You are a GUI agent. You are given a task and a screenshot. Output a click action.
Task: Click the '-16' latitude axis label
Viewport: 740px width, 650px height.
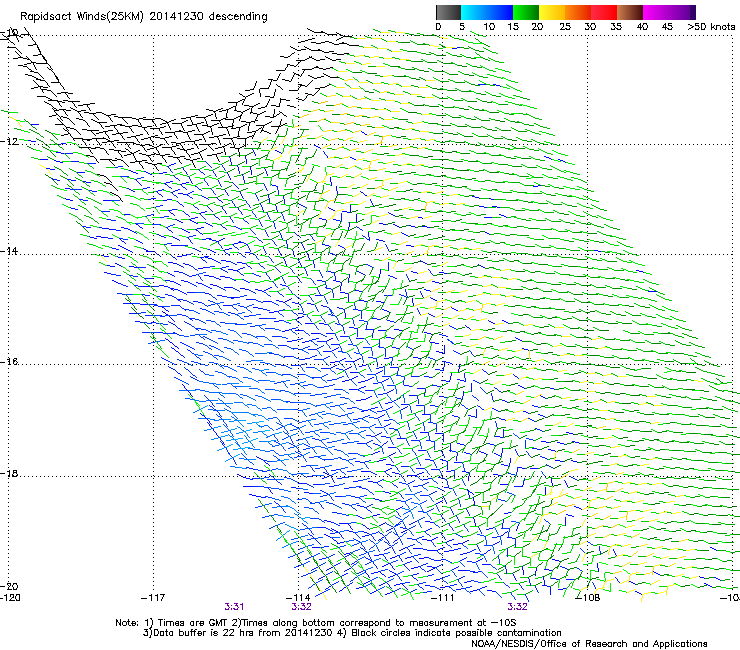(x=9, y=362)
